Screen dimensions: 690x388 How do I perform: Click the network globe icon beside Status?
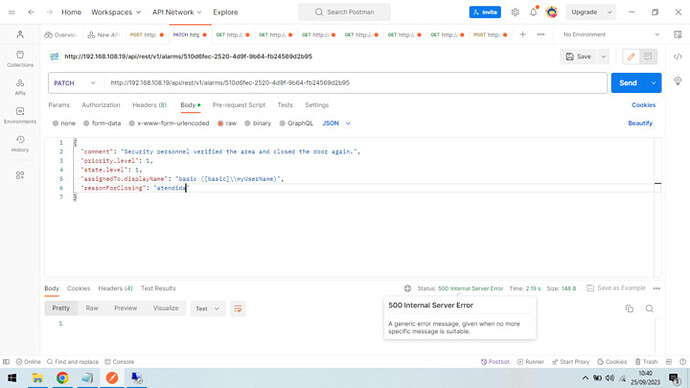(x=407, y=289)
